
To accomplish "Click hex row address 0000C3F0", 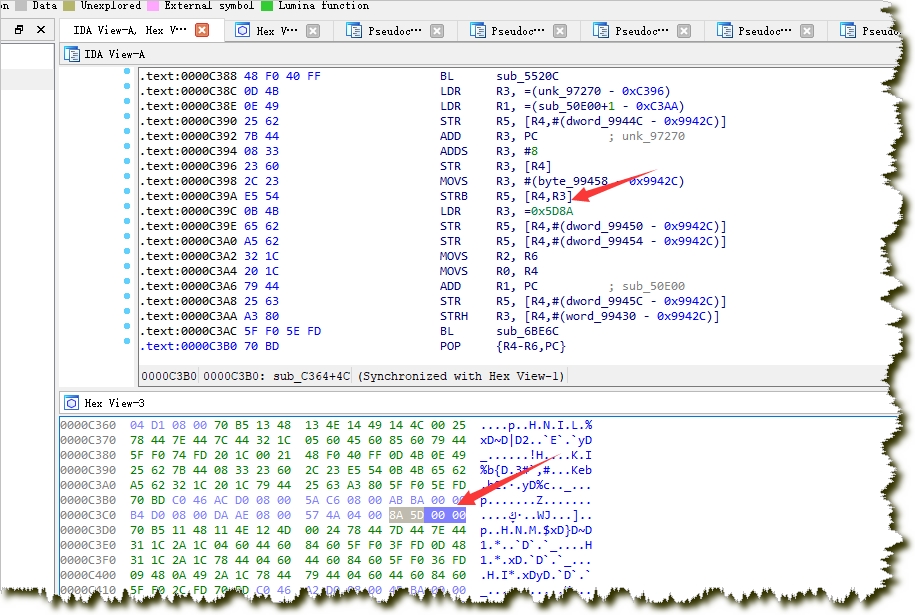I will pyautogui.click(x=88, y=560).
